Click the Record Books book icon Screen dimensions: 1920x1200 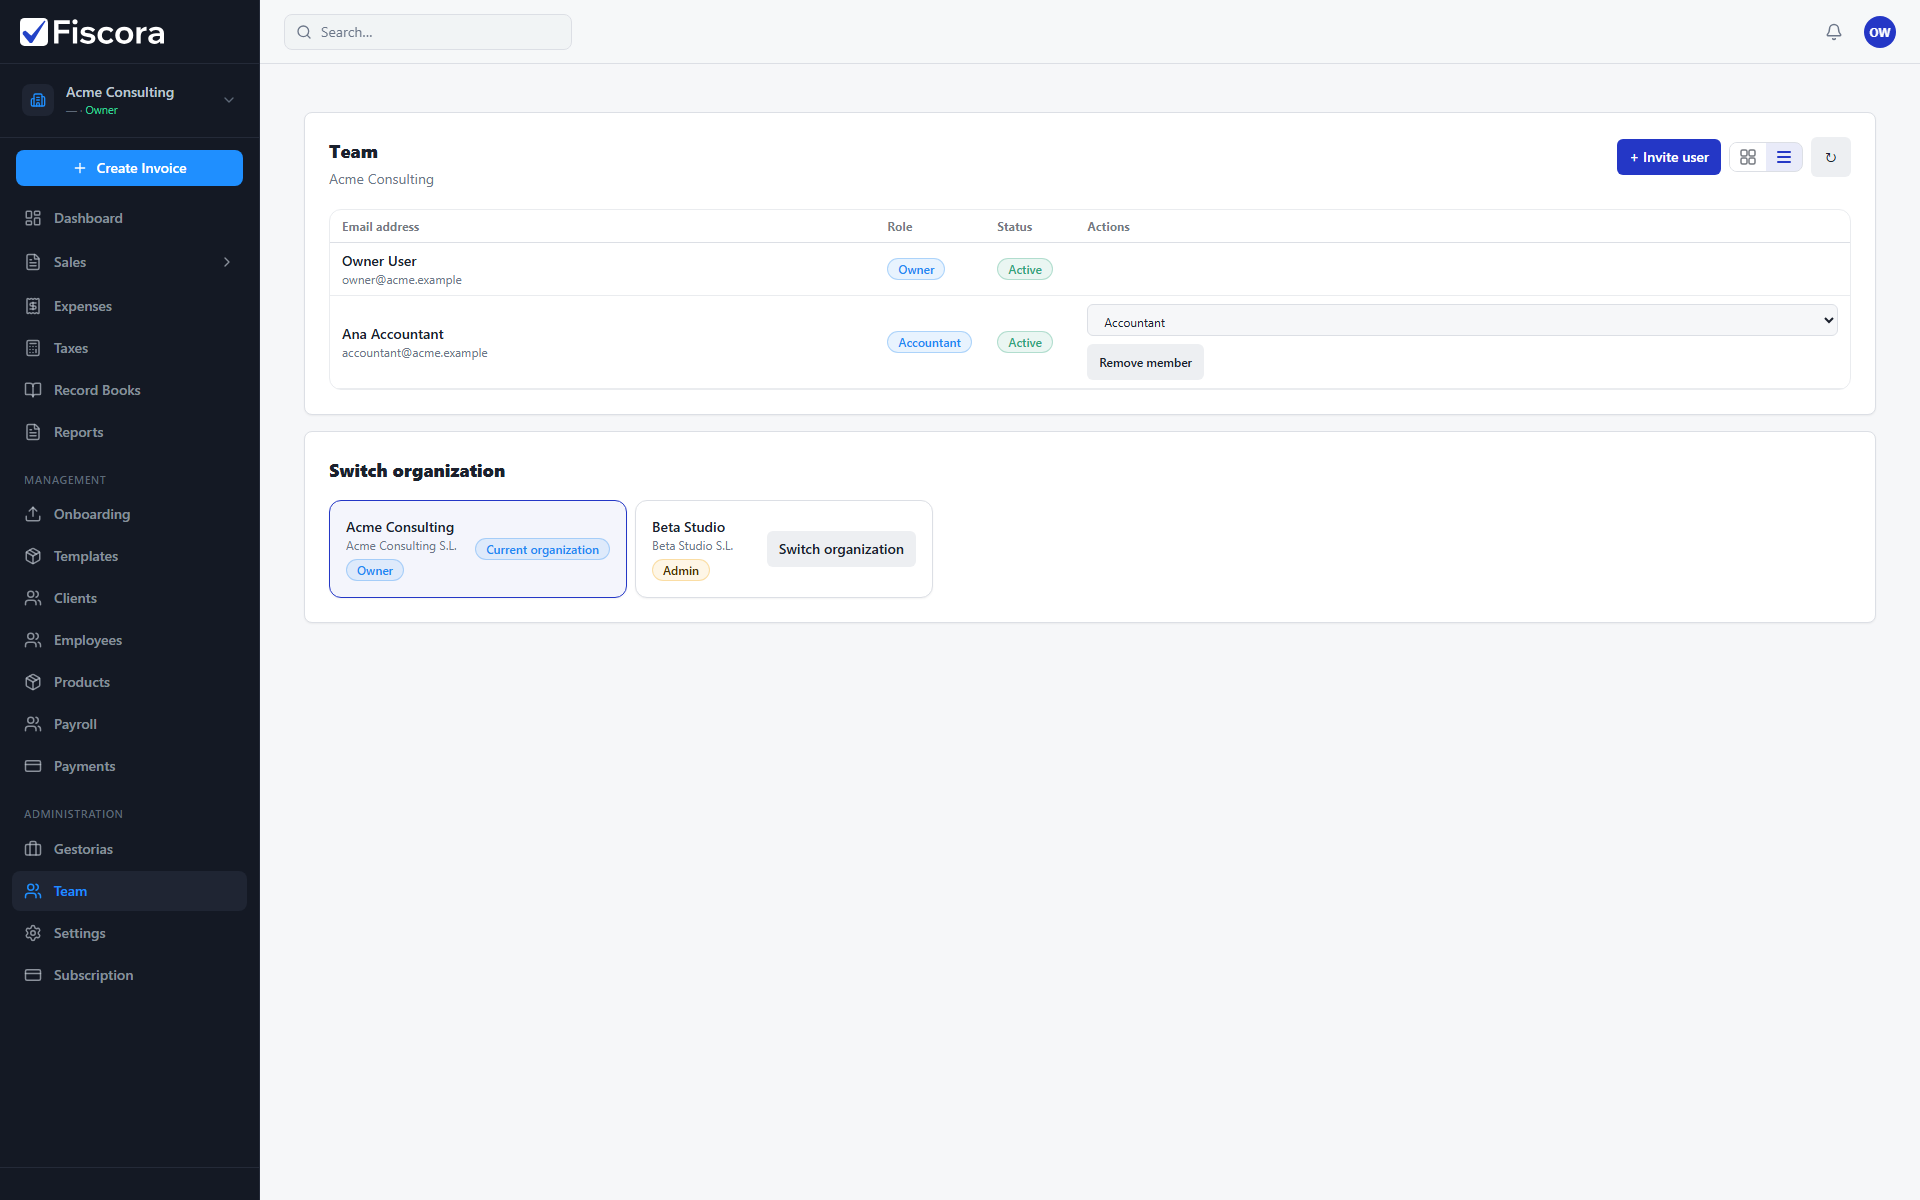pyautogui.click(x=33, y=390)
